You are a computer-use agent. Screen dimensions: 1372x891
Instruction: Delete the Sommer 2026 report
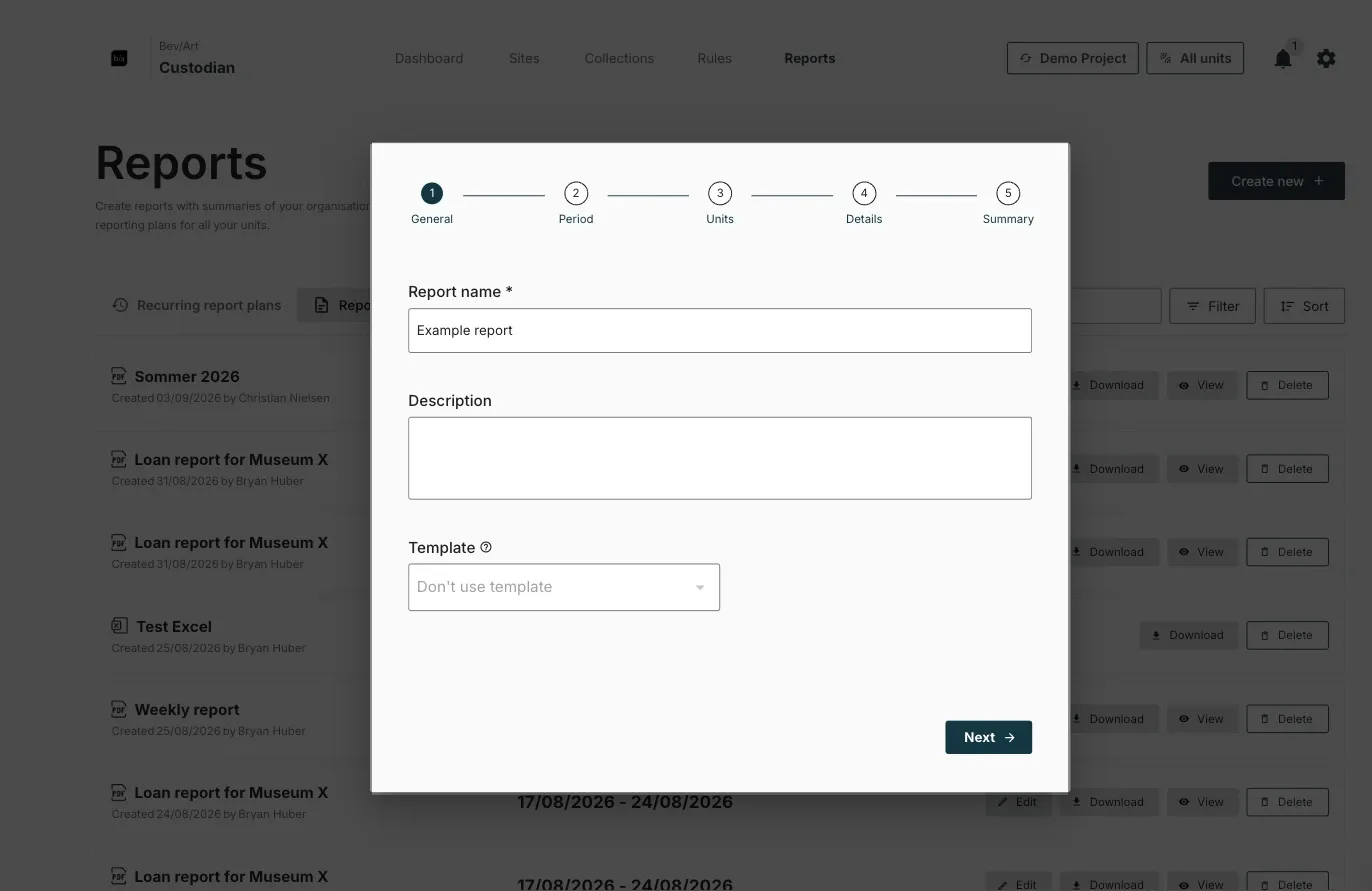1287,385
